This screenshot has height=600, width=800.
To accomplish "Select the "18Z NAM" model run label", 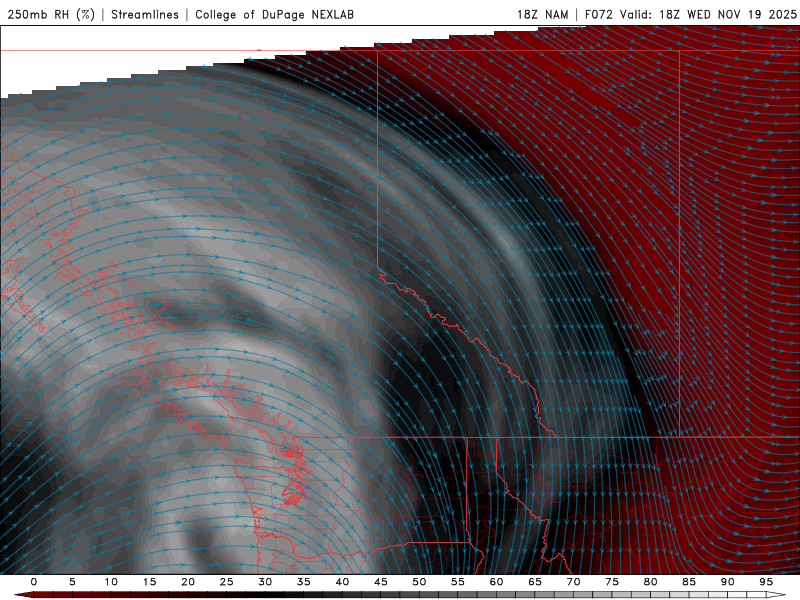I will 543,14.
